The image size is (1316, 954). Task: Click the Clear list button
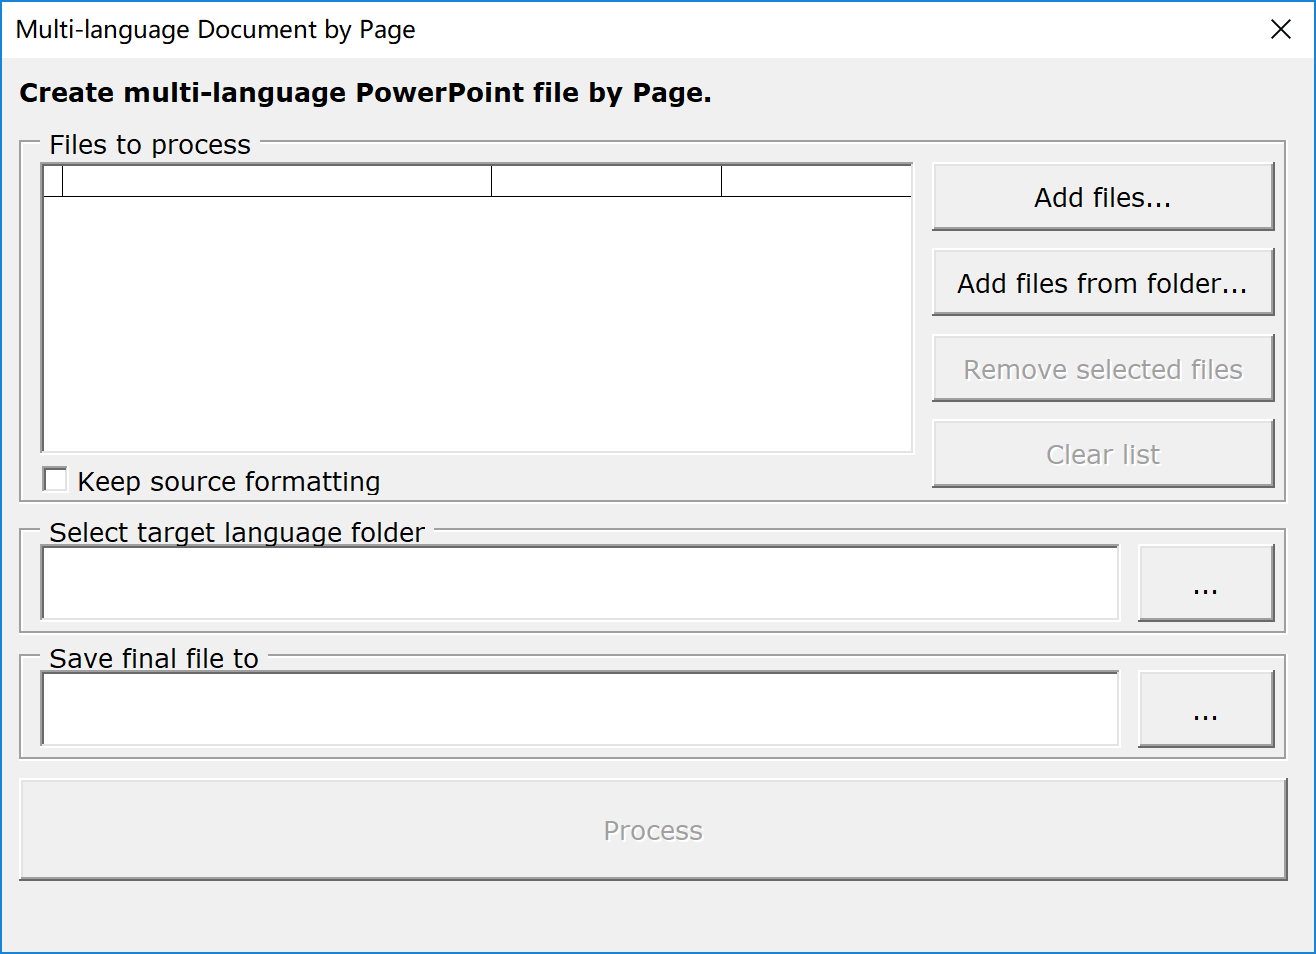[x=1103, y=454]
